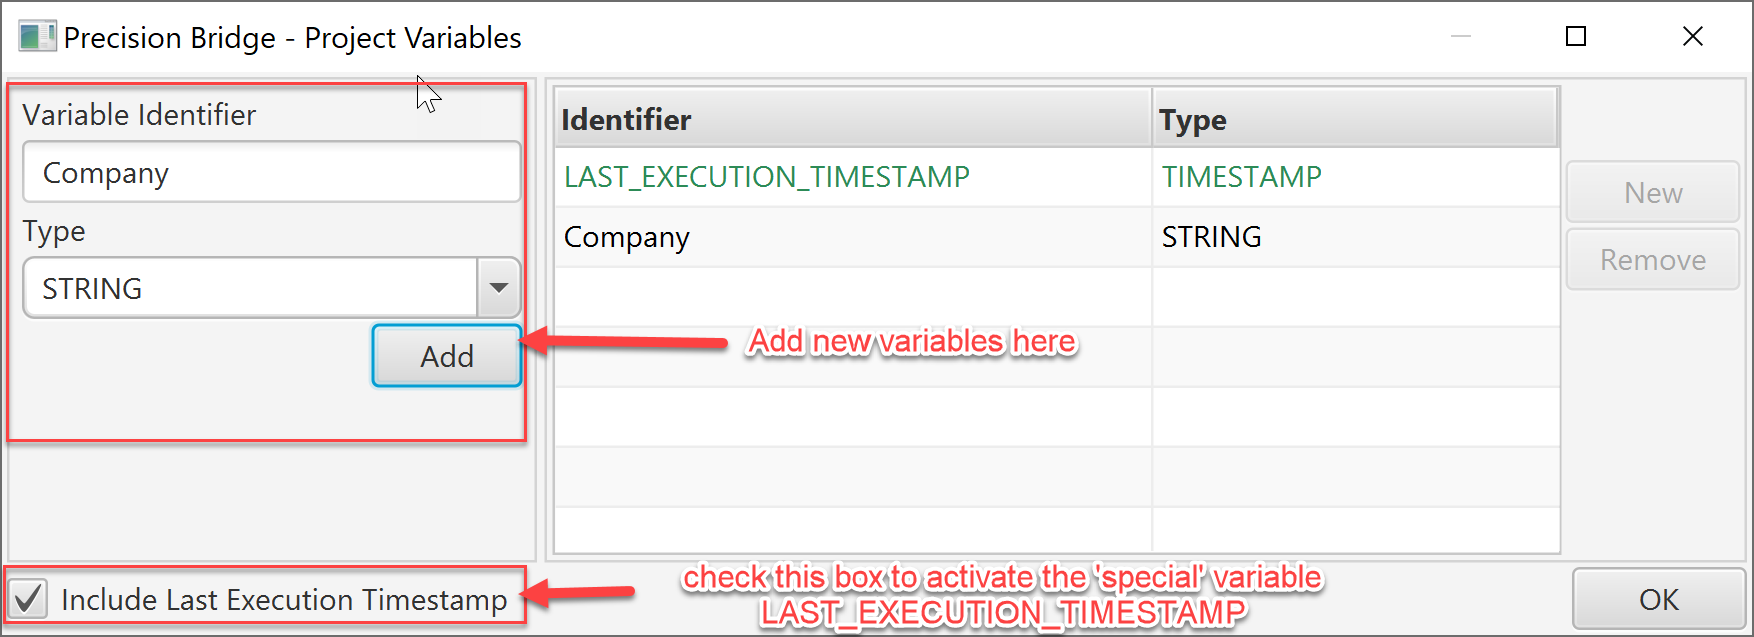Image resolution: width=1754 pixels, height=637 pixels.
Task: Click the Variable Identifier text field
Action: [271, 172]
